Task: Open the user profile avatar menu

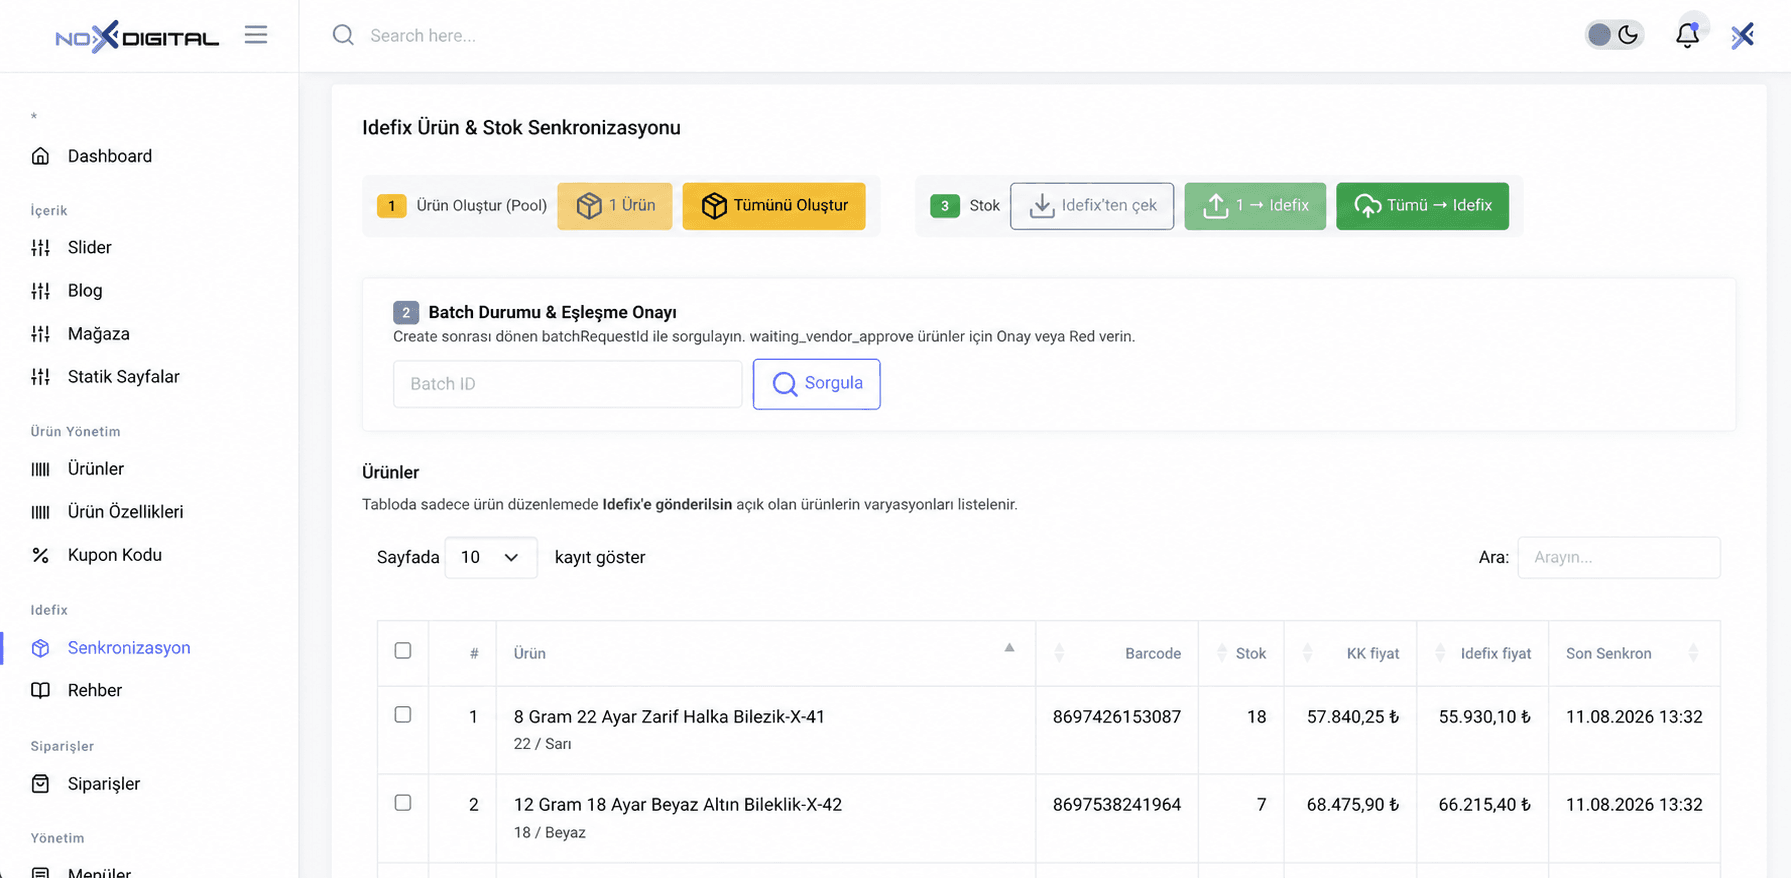Action: pos(1743,35)
